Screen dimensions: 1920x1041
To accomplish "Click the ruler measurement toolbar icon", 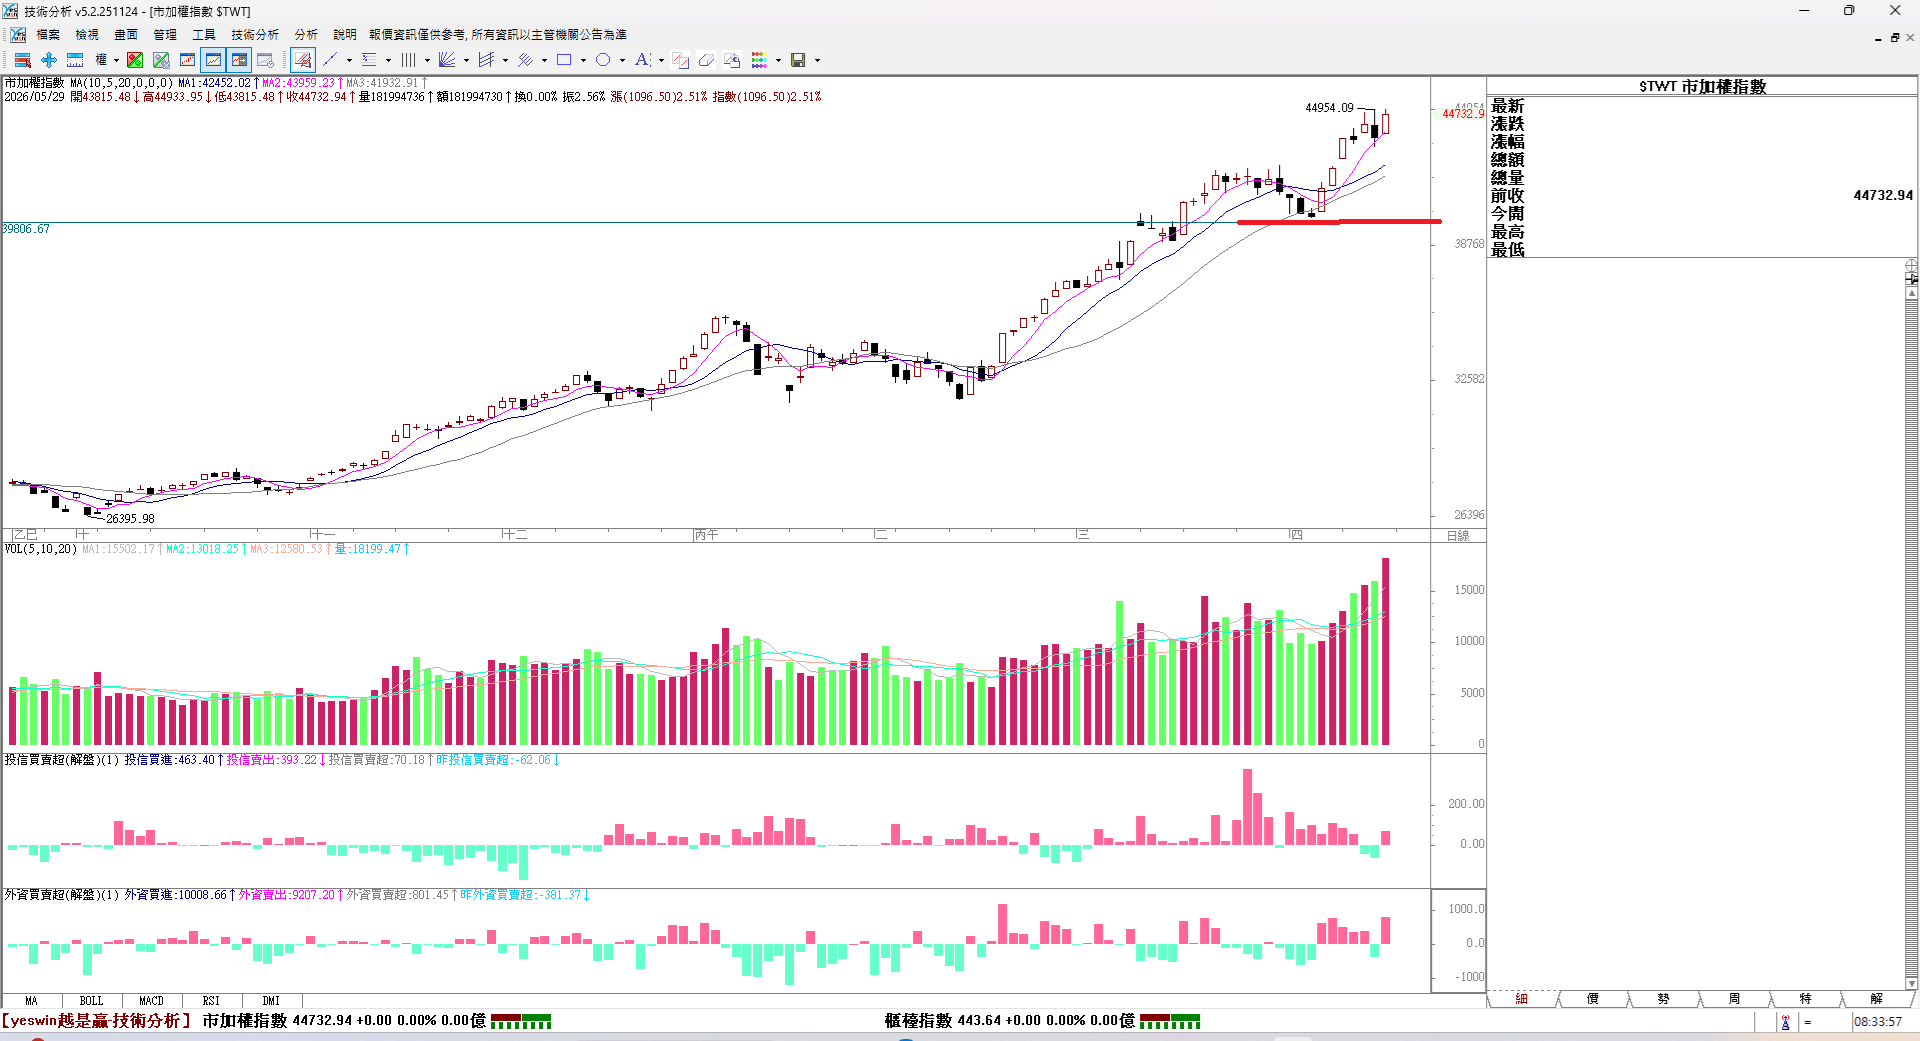I will [75, 60].
